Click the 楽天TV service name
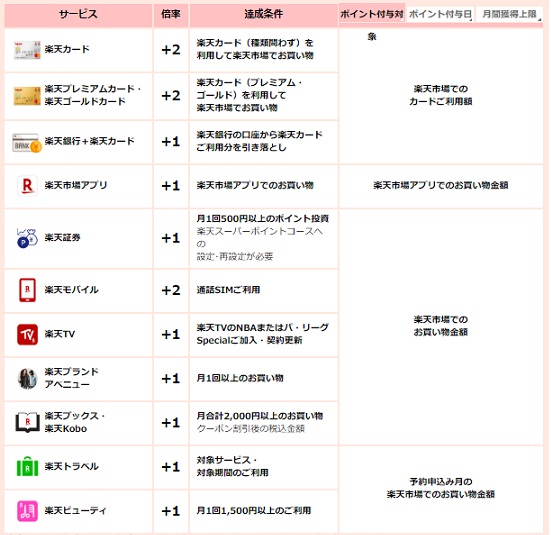This screenshot has height=535, width=551. pos(60,334)
